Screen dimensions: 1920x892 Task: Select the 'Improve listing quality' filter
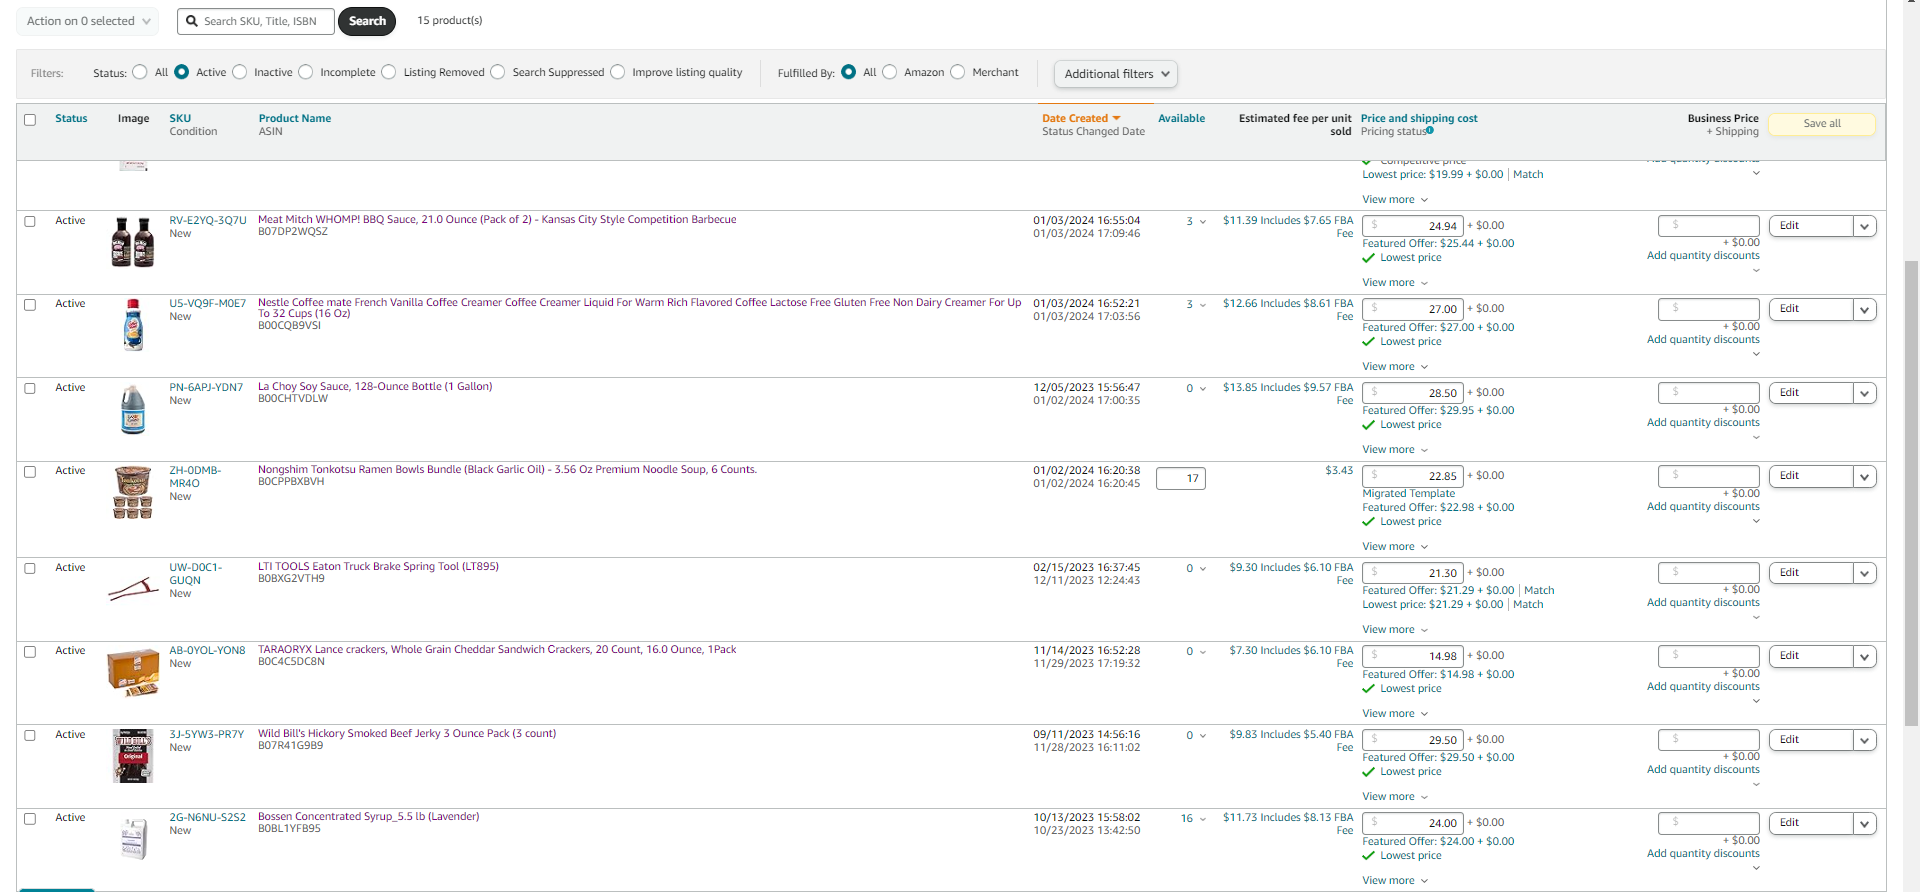pyautogui.click(x=618, y=72)
